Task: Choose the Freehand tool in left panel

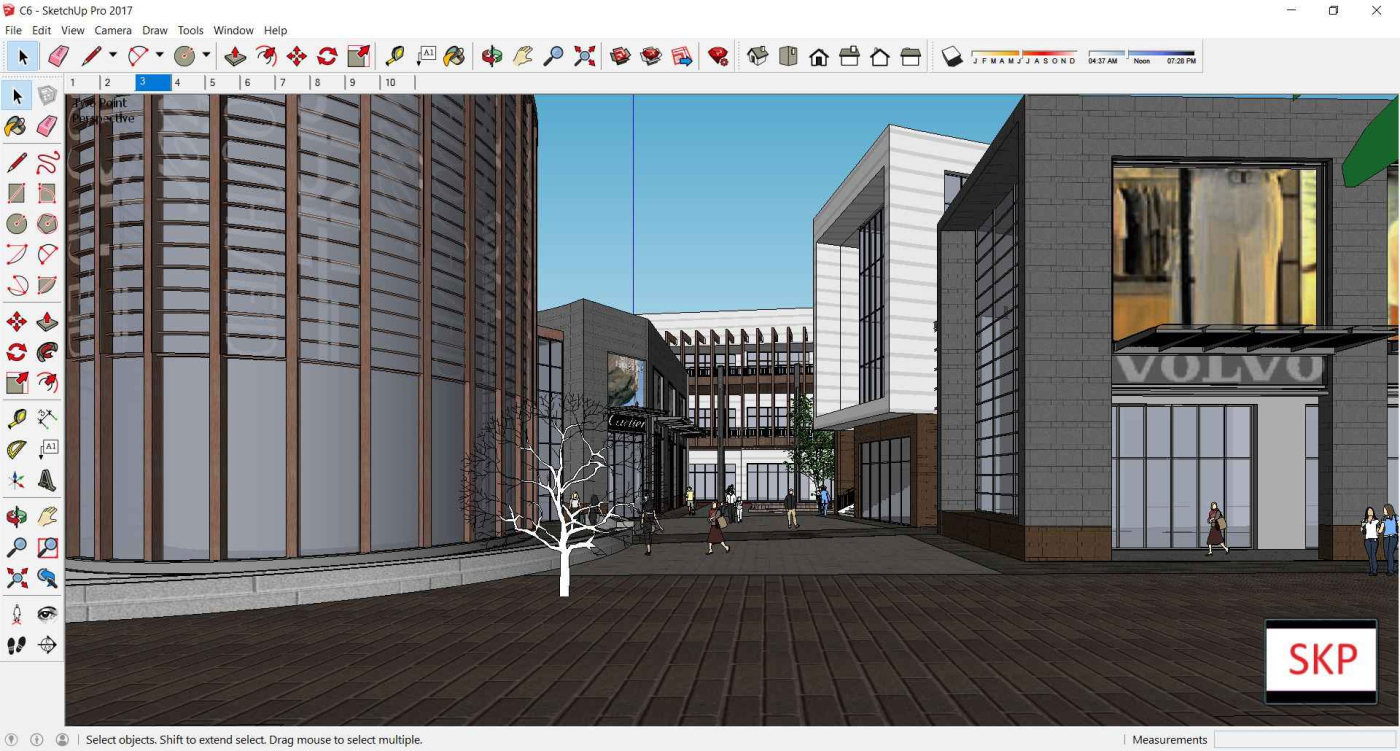Action: 47,162
